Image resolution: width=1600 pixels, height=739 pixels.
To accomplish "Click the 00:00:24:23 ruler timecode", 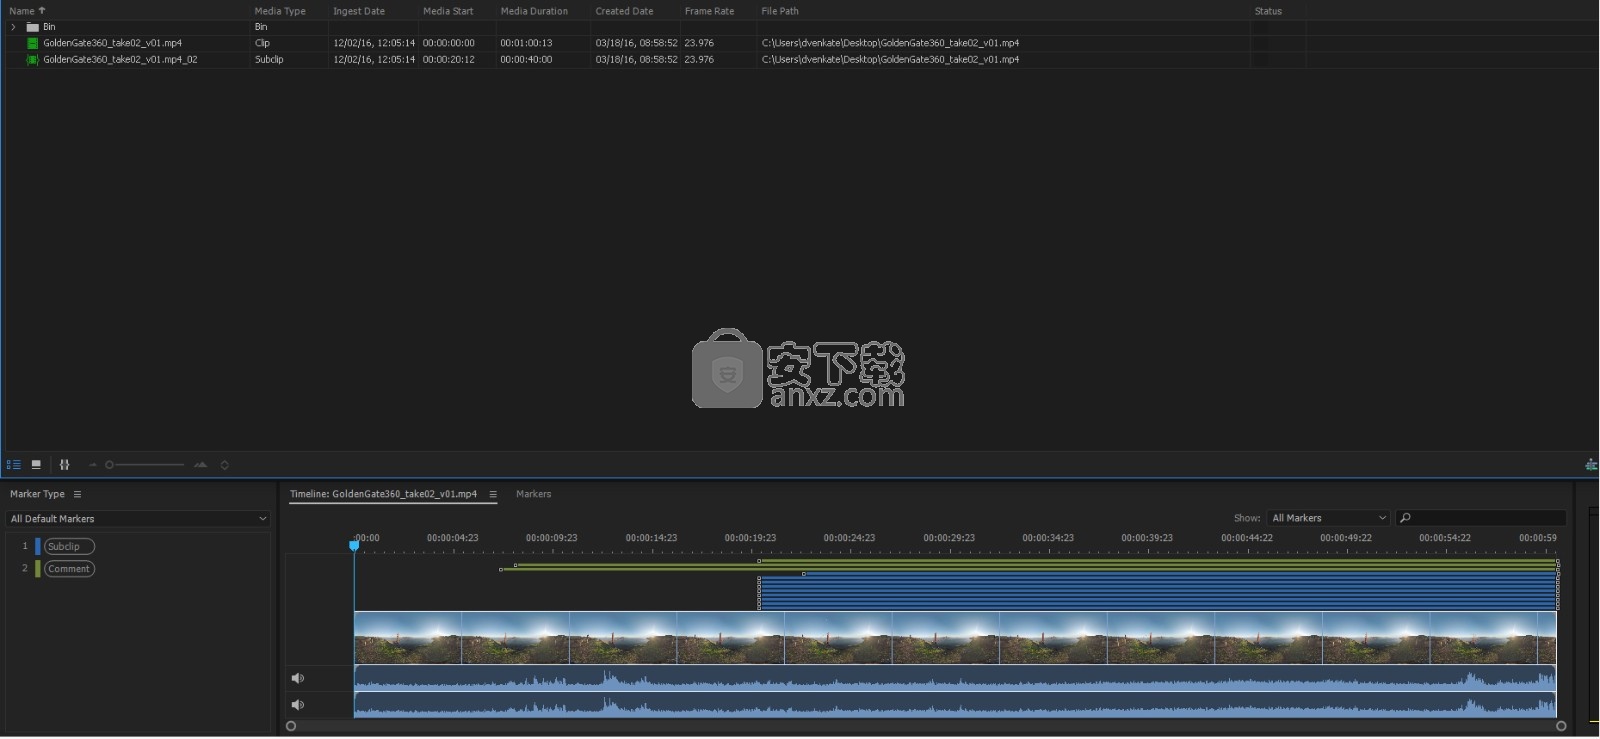I will click(849, 538).
